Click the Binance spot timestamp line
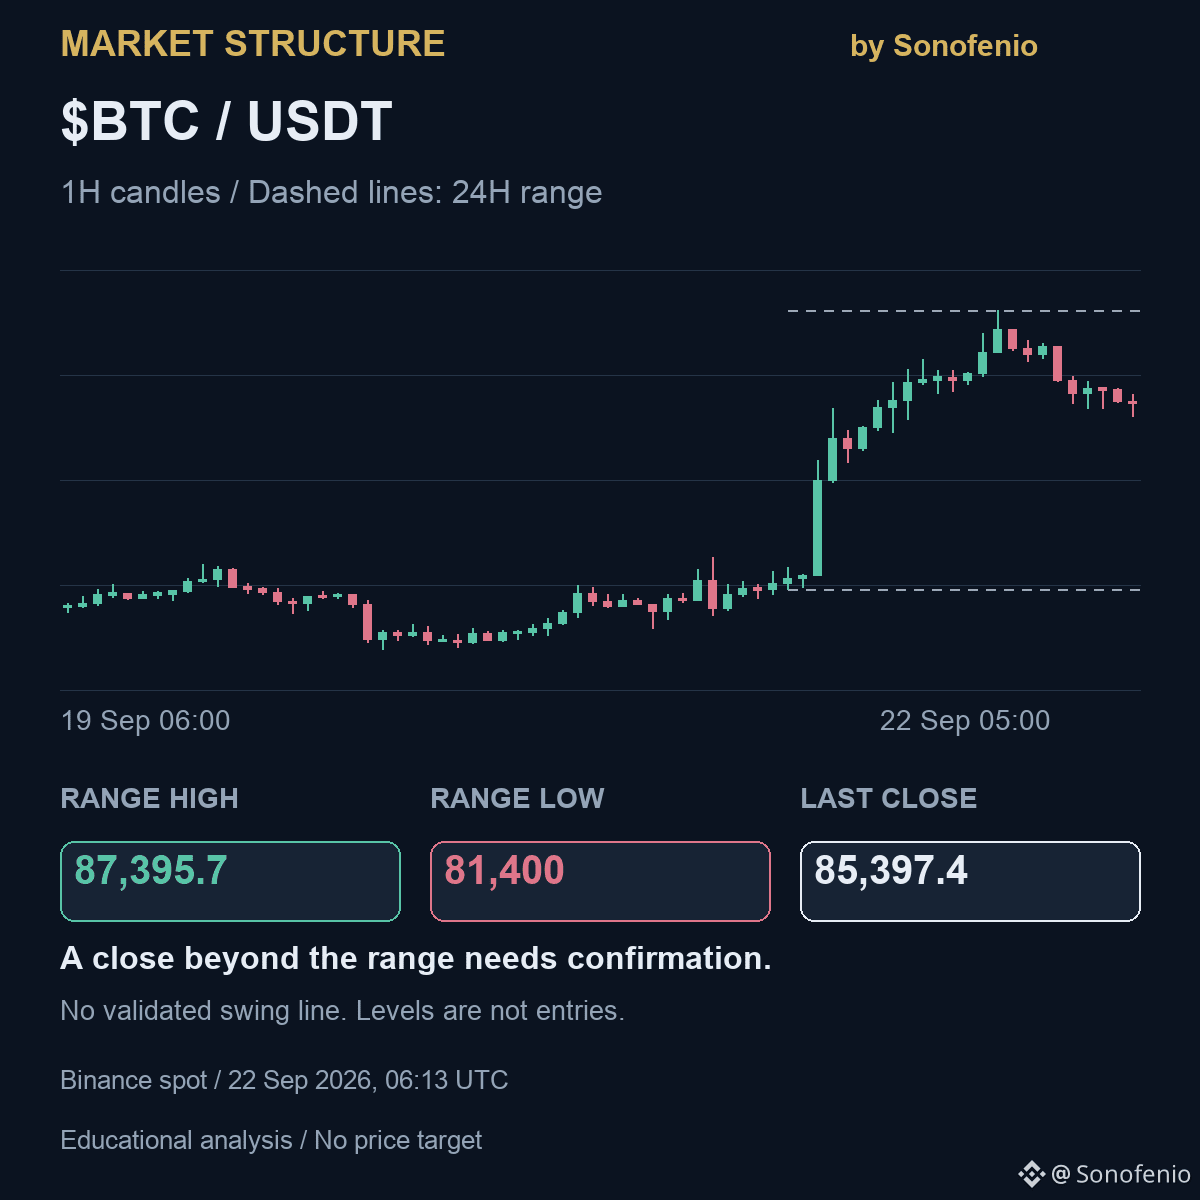 284,1080
